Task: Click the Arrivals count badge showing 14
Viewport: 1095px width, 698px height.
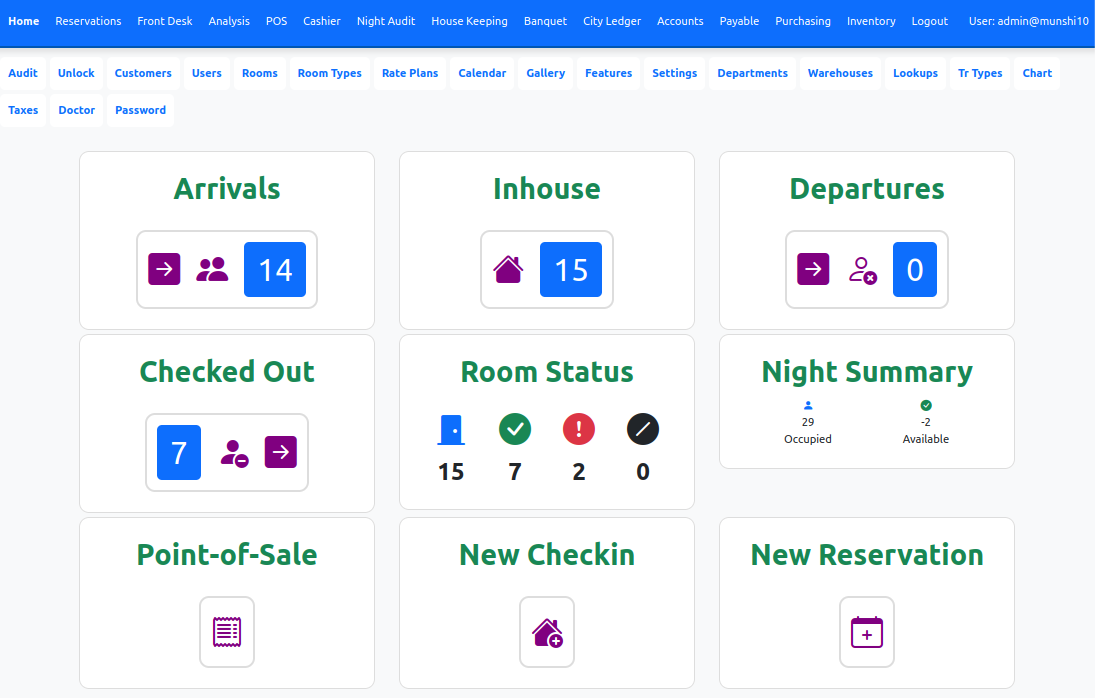Action: pos(275,269)
